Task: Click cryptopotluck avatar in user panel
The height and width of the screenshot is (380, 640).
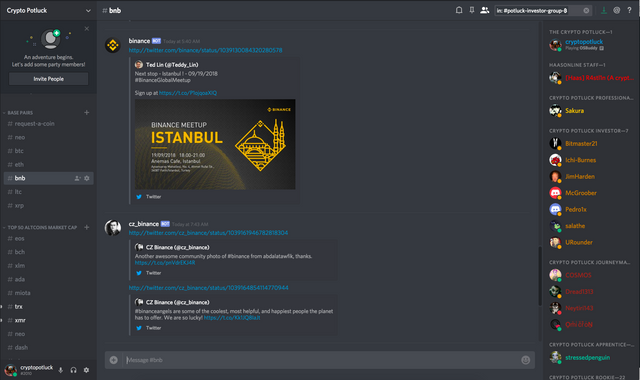Action: point(10,370)
